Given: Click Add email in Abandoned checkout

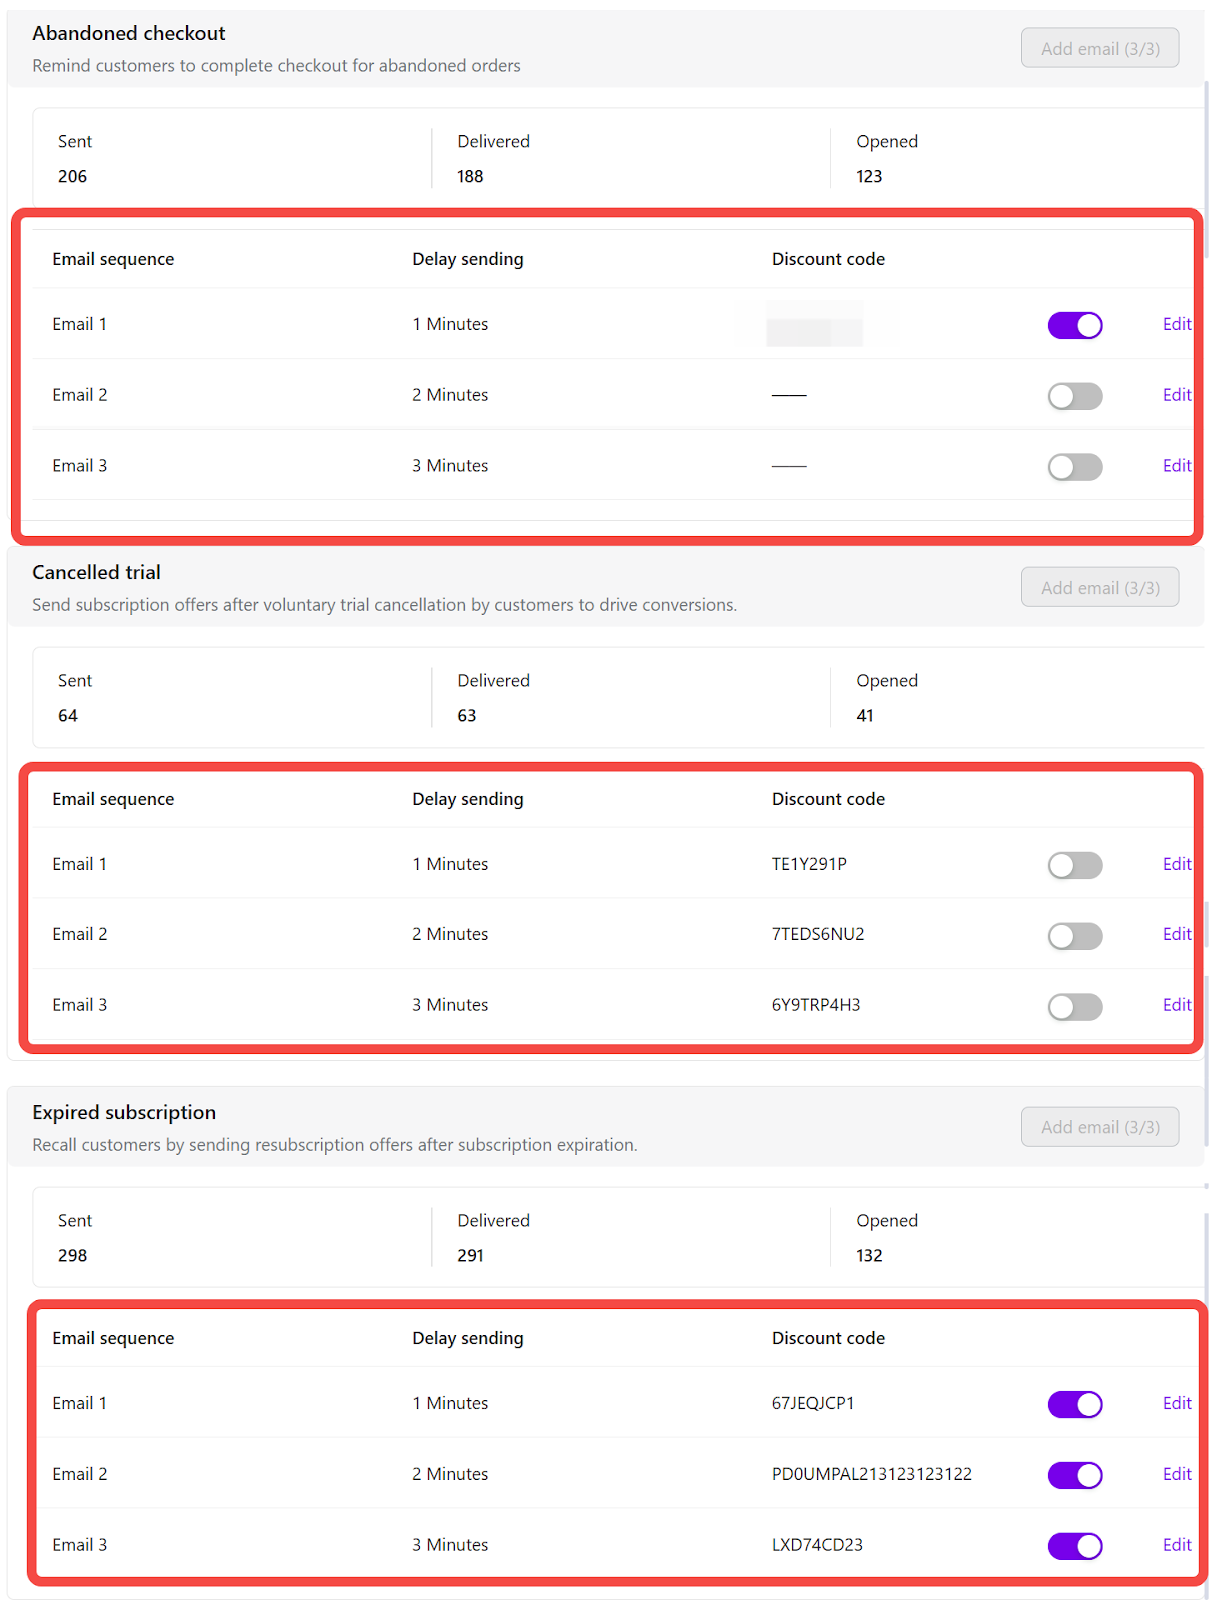Looking at the screenshot, I should click(x=1100, y=48).
